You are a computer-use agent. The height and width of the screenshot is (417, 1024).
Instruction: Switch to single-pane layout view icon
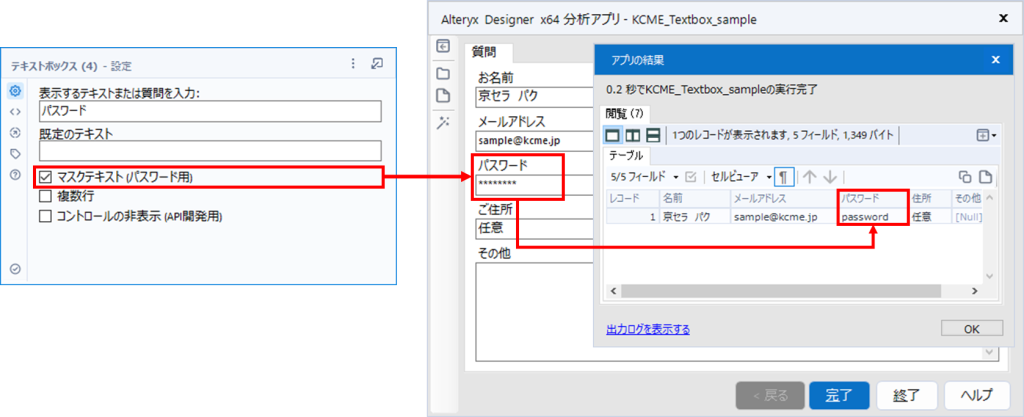[x=613, y=135]
